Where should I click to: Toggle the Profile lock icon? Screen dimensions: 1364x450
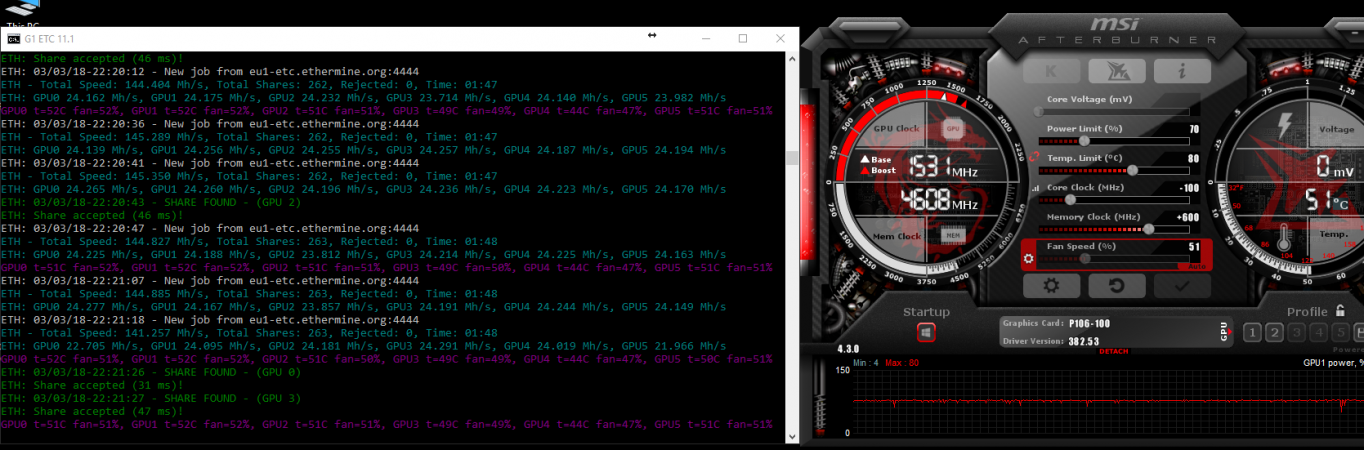[1340, 311]
